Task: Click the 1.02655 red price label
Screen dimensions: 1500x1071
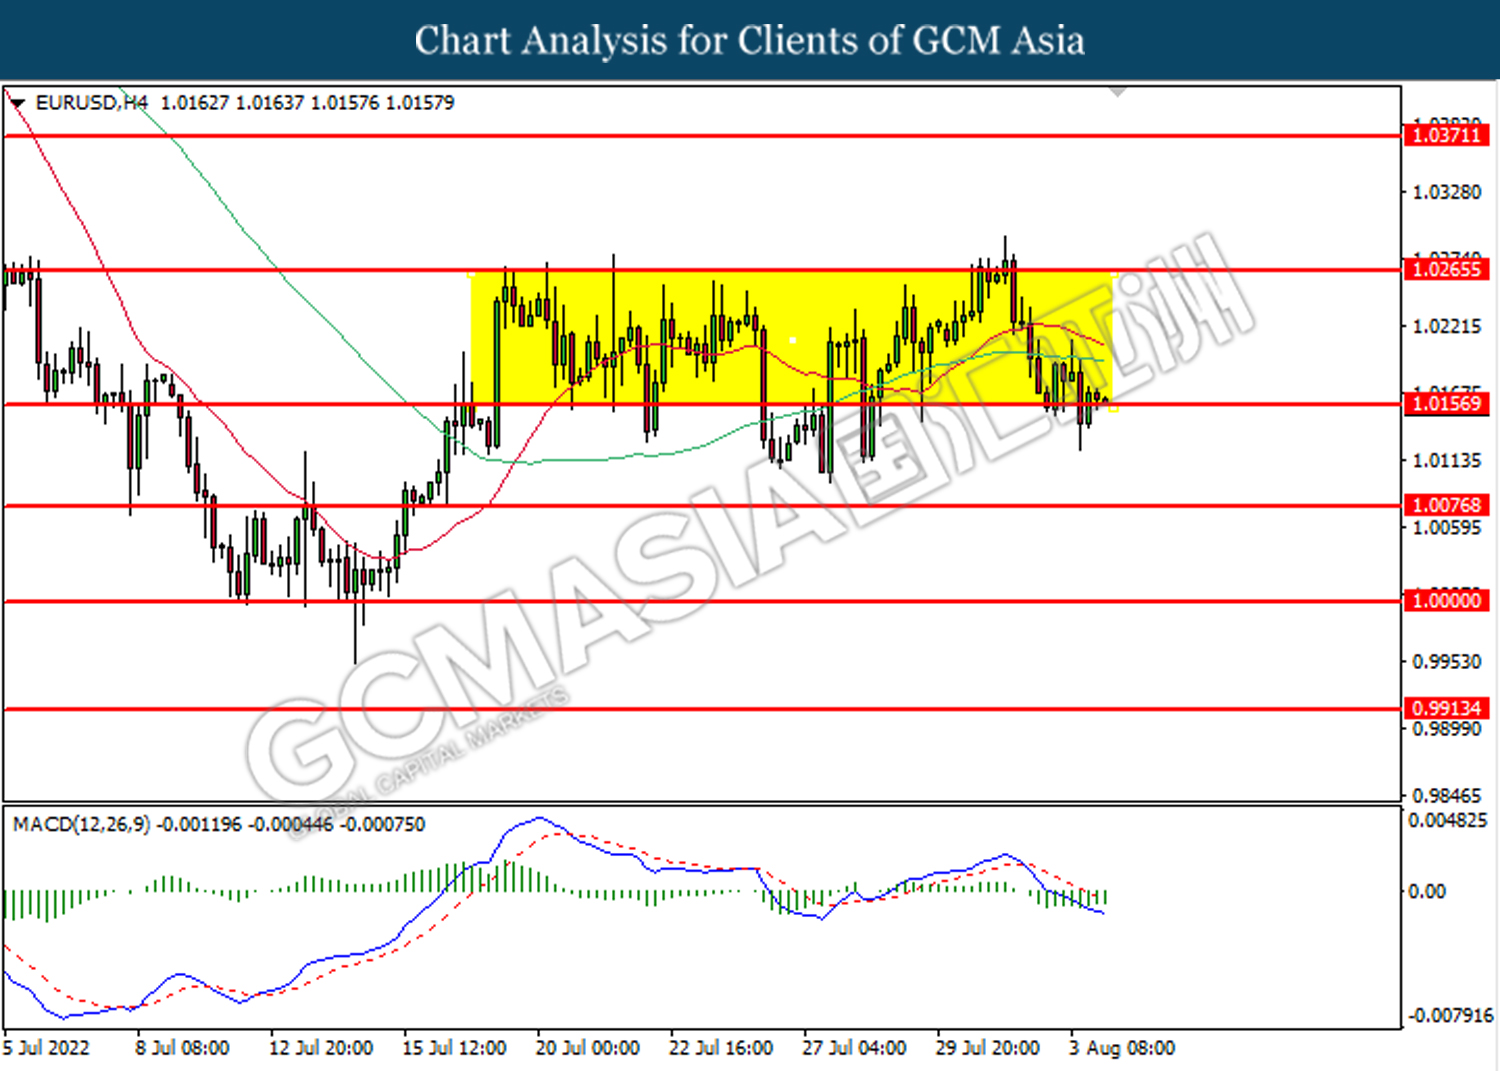Action: tap(1446, 270)
